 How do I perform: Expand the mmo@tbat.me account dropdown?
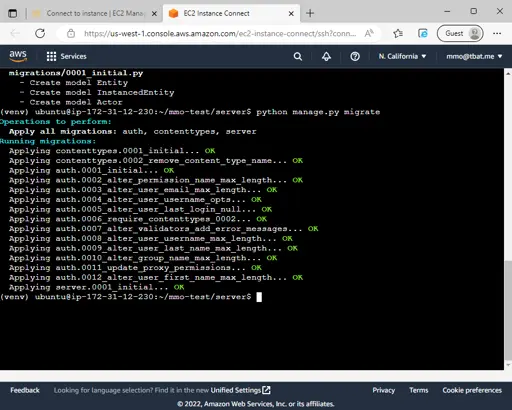click(474, 56)
